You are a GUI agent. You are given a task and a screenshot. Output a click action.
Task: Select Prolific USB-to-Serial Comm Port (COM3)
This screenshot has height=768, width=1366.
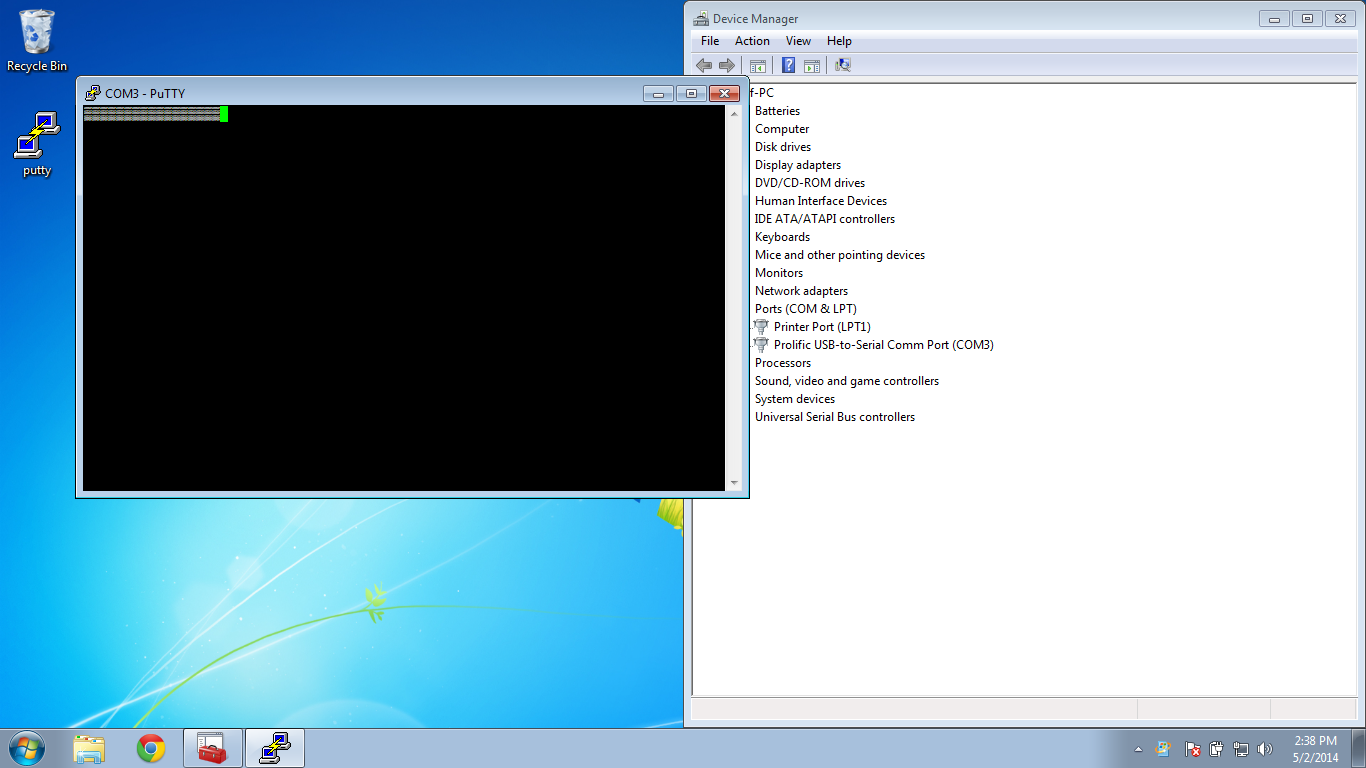point(884,344)
